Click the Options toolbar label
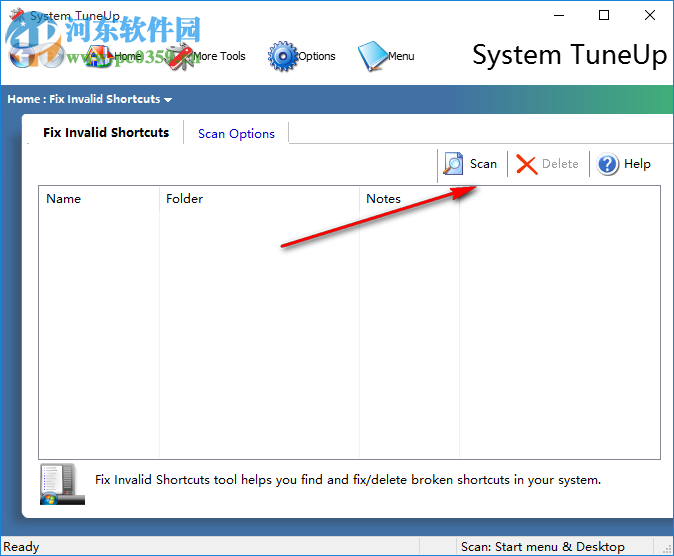The image size is (674, 556). tap(317, 56)
